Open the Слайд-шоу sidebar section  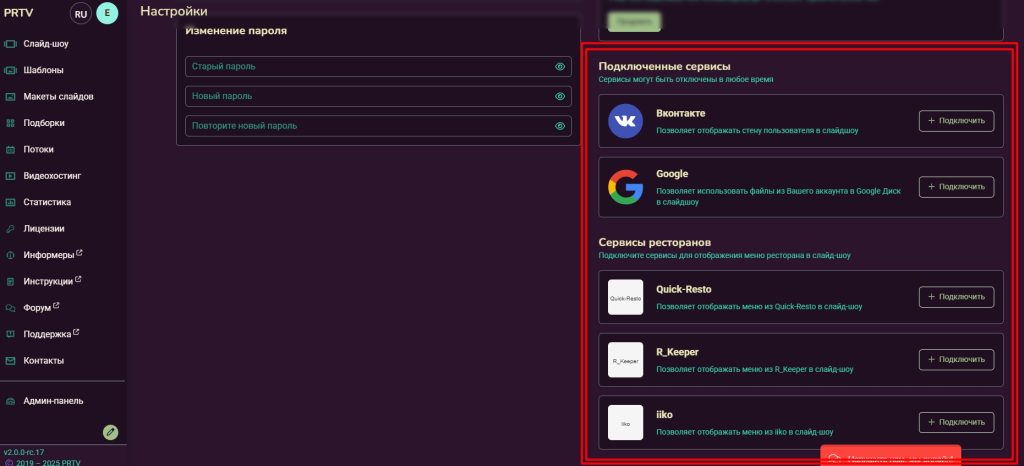46,44
